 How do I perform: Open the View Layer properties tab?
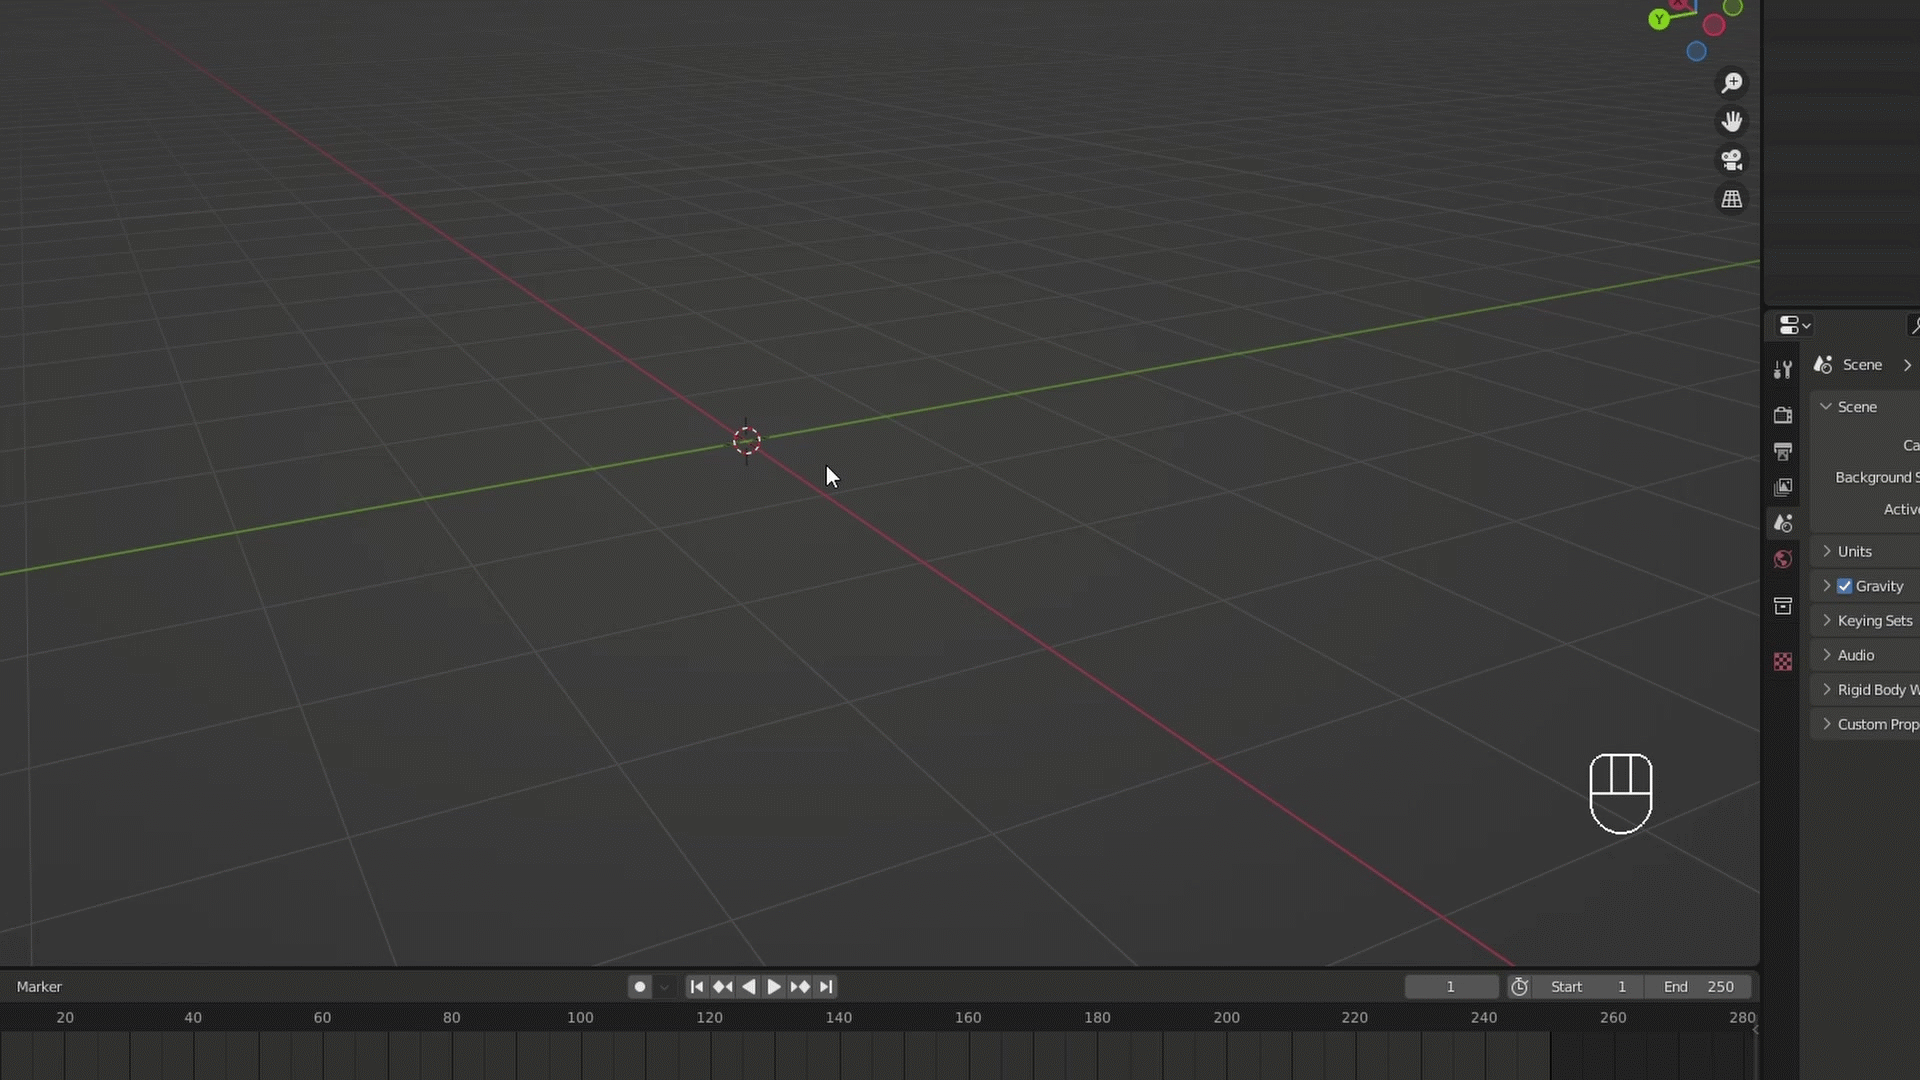pyautogui.click(x=1782, y=487)
